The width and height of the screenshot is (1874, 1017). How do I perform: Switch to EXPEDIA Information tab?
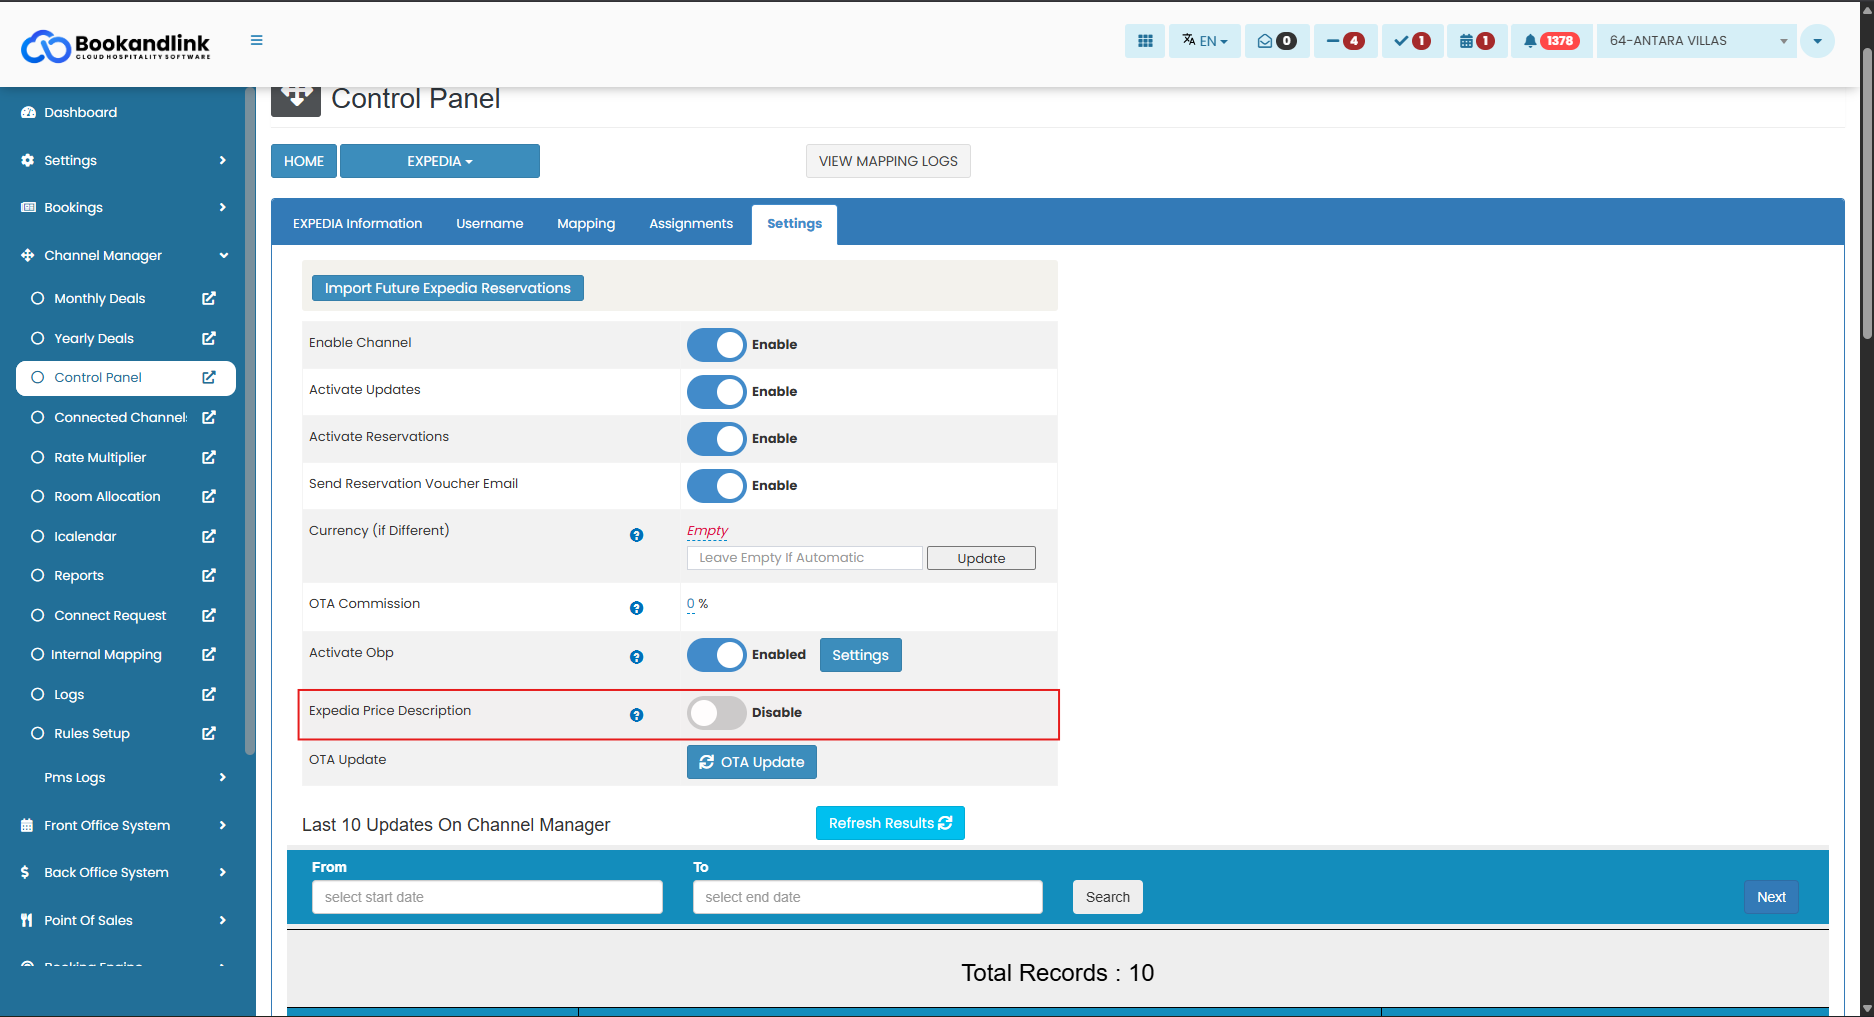pyautogui.click(x=358, y=224)
